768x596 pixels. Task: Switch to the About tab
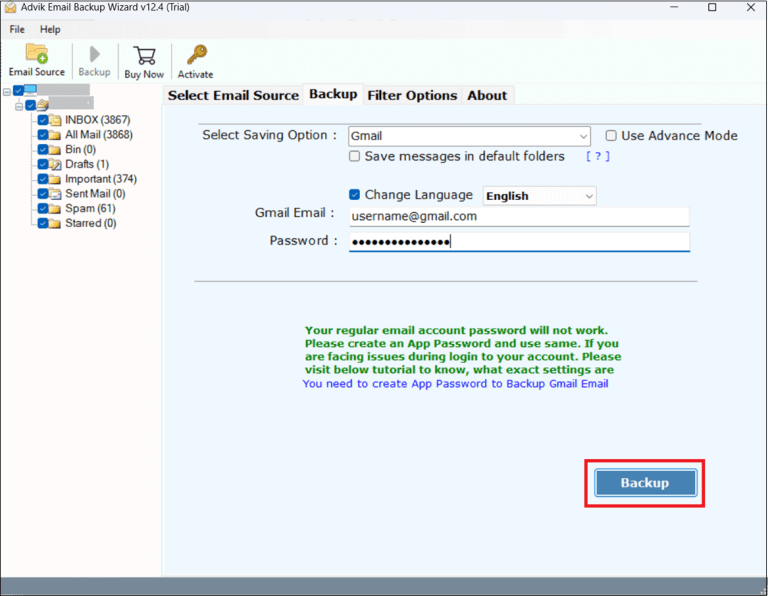tap(487, 95)
